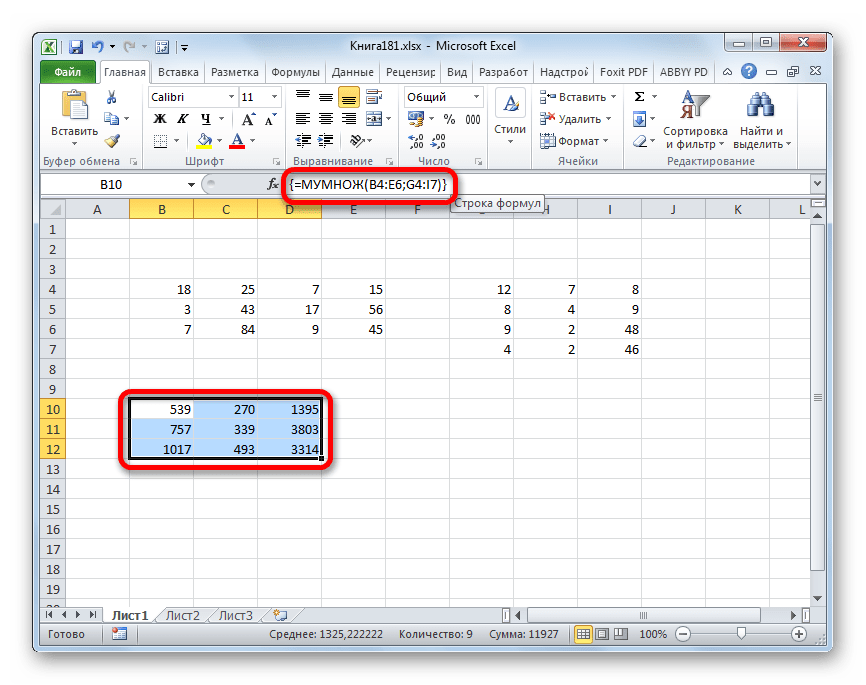This screenshot has height=685, width=866.
Task: Toggle bold formatting (Ж button)
Action: (158, 119)
